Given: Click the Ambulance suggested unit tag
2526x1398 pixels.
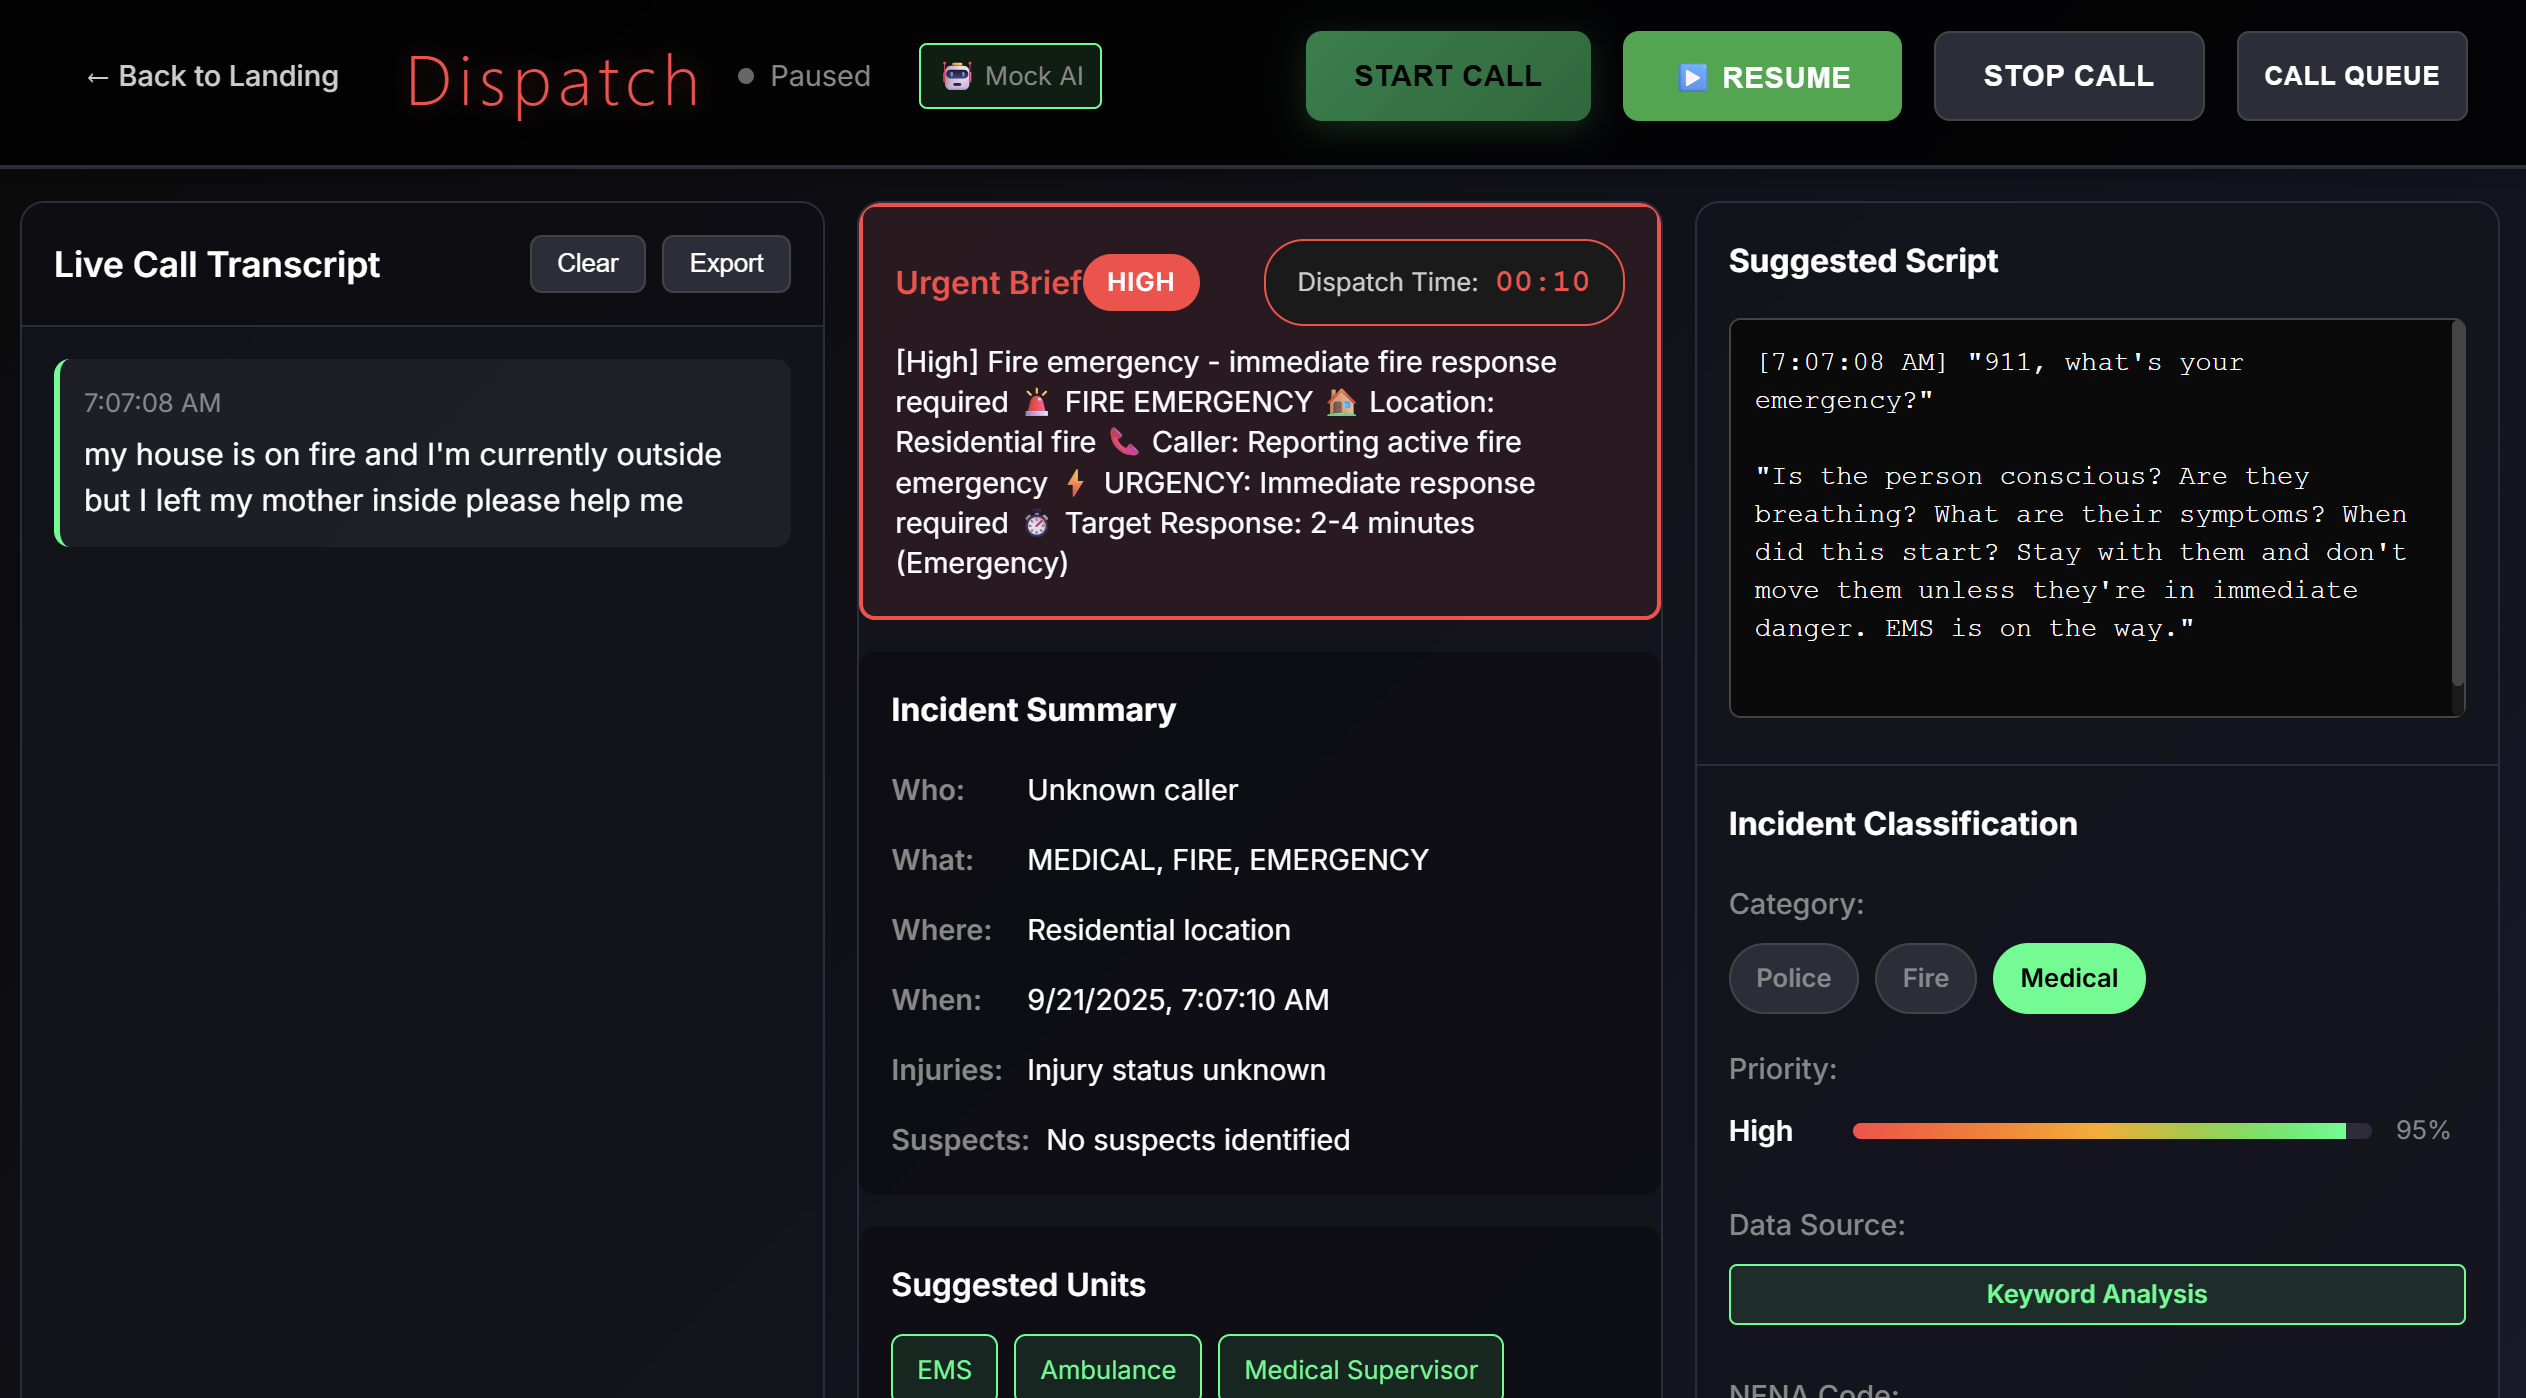Looking at the screenshot, I should click(1107, 1369).
